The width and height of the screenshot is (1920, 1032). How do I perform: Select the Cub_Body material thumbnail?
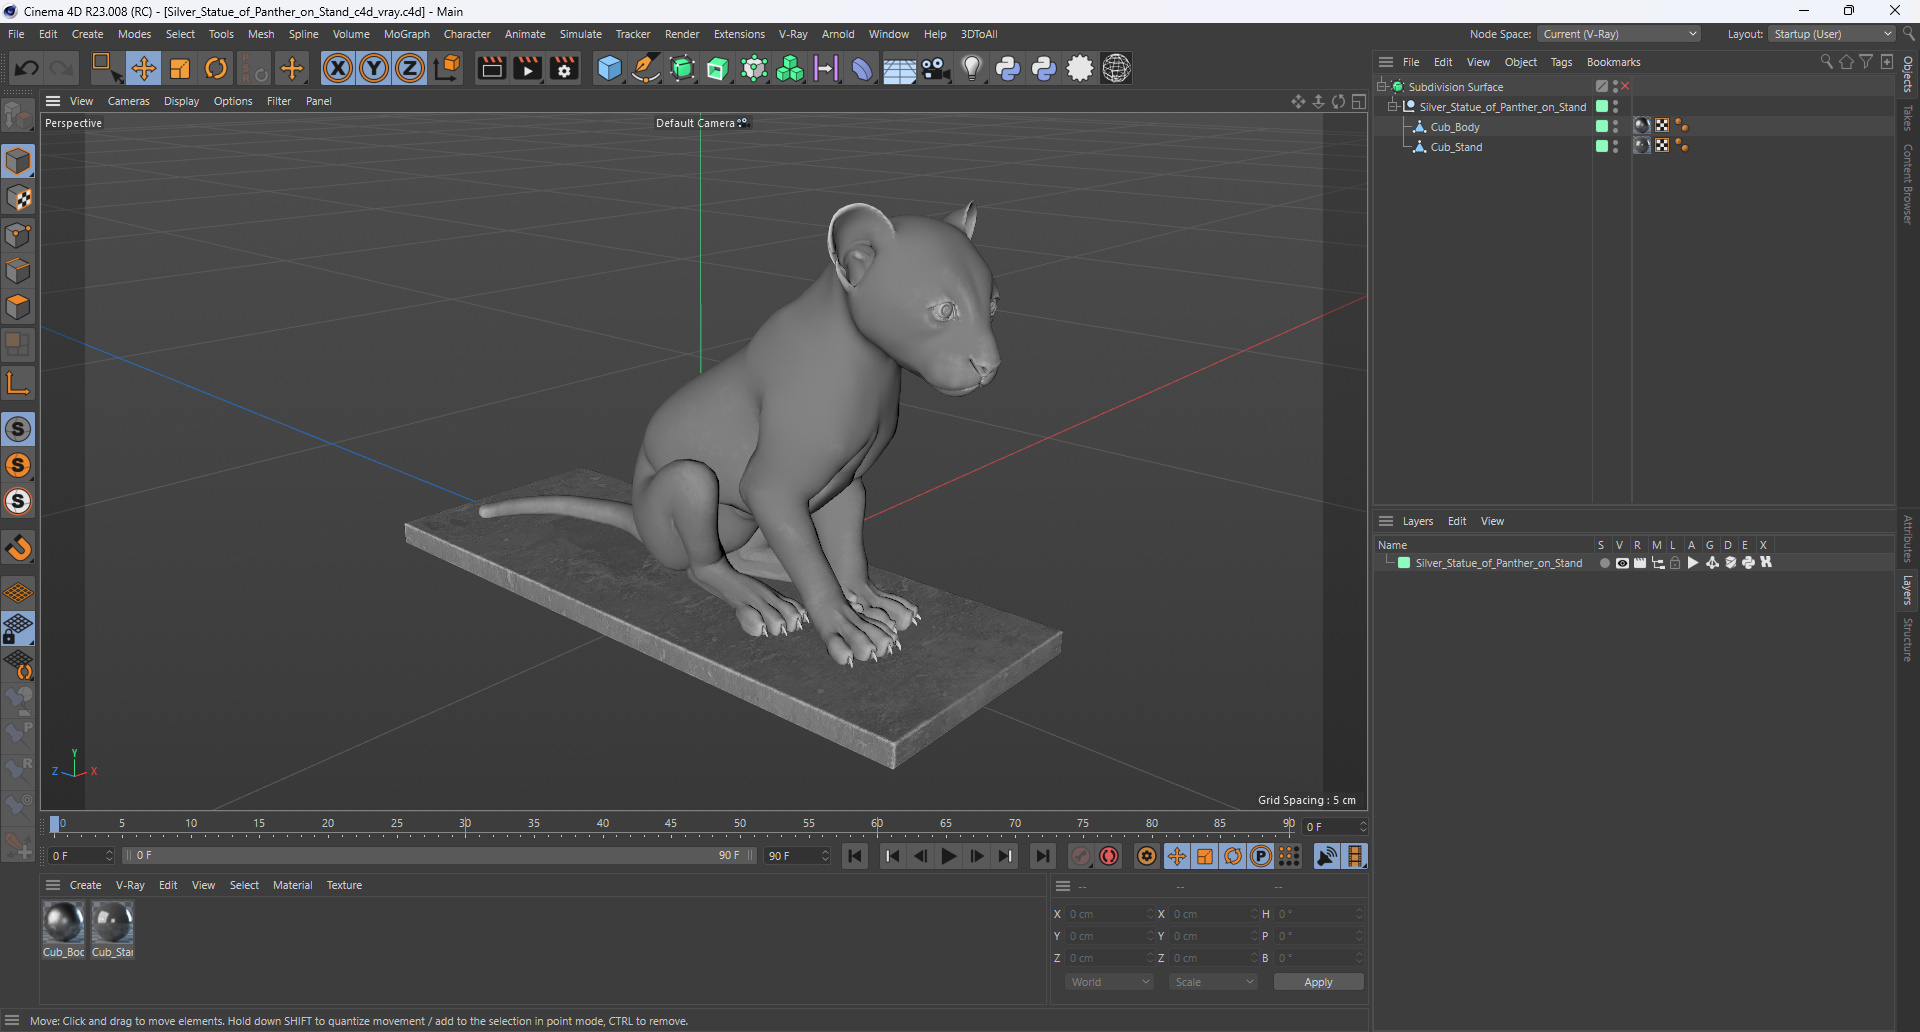63,923
